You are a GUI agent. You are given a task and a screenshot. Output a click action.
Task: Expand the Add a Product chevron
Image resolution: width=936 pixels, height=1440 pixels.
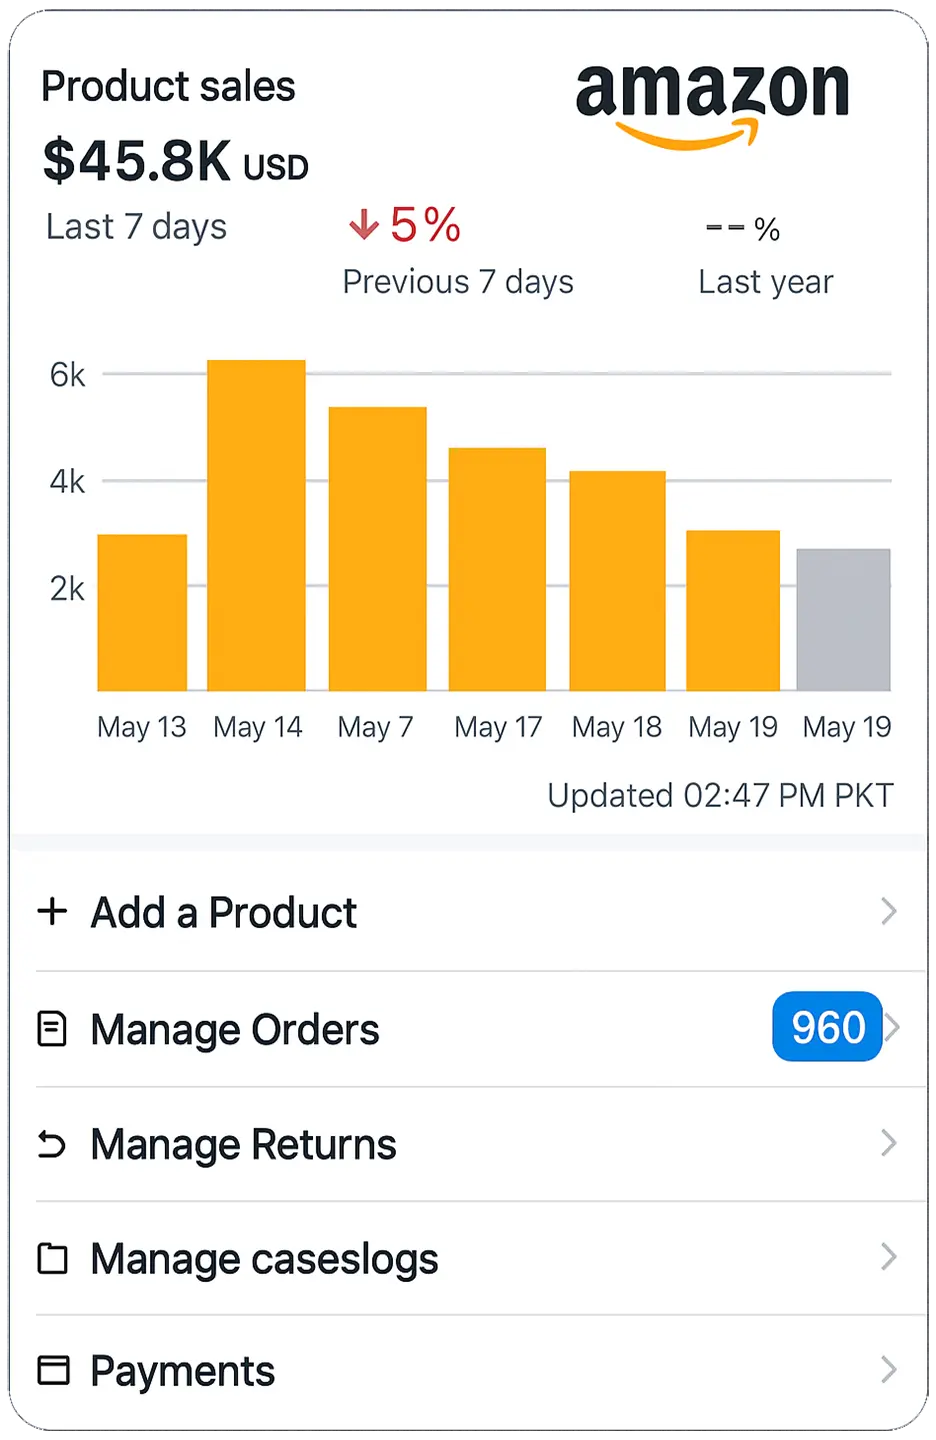[888, 911]
